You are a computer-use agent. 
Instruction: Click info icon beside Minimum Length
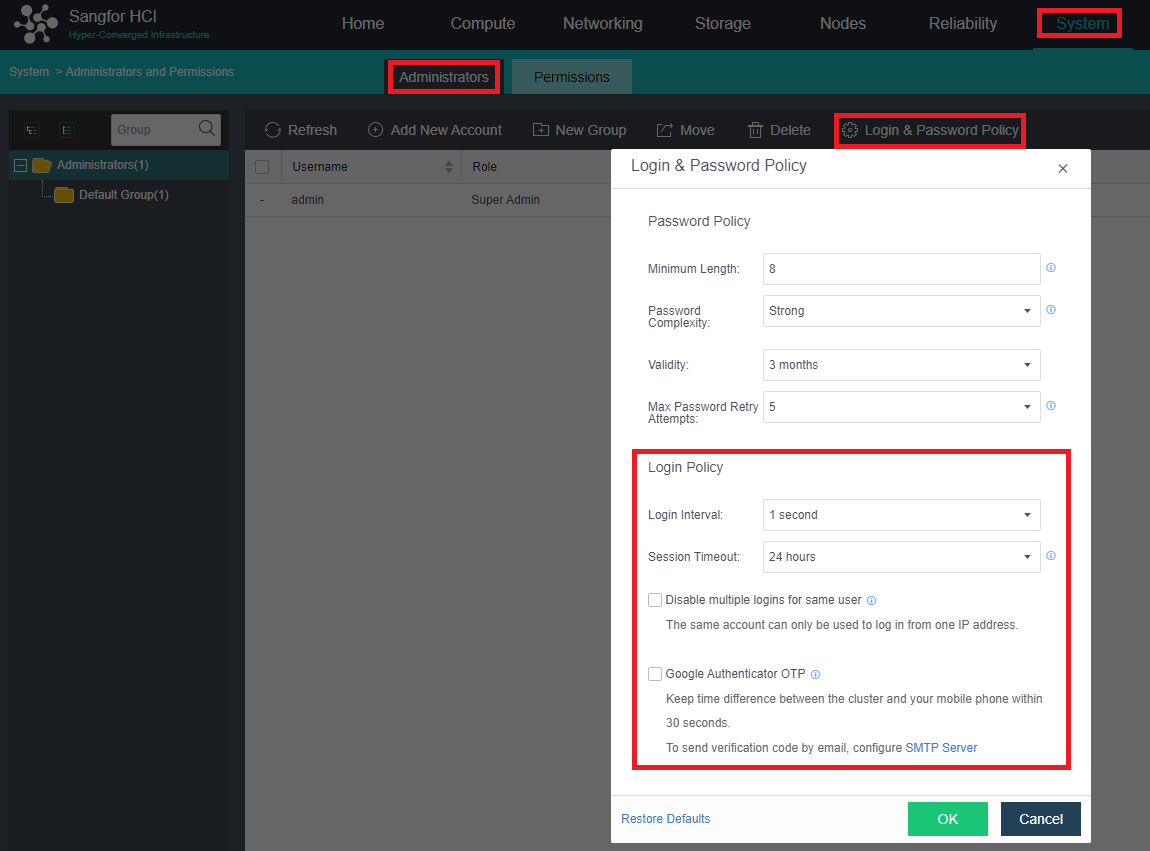point(1051,268)
